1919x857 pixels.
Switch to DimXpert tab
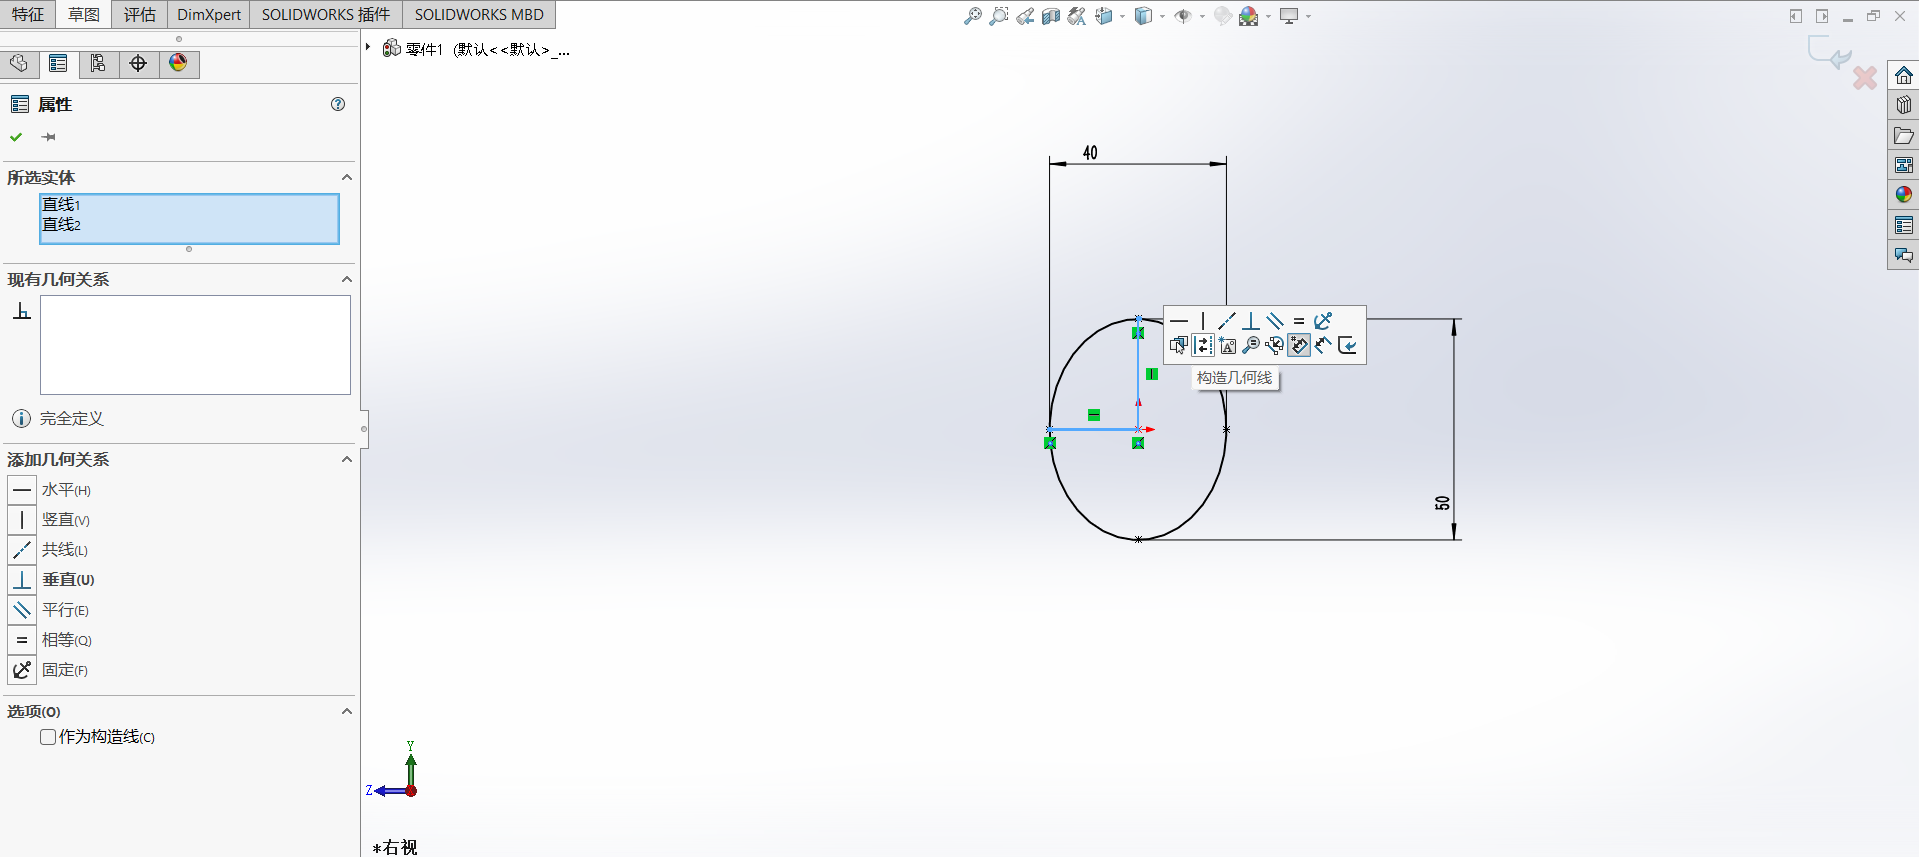click(209, 14)
